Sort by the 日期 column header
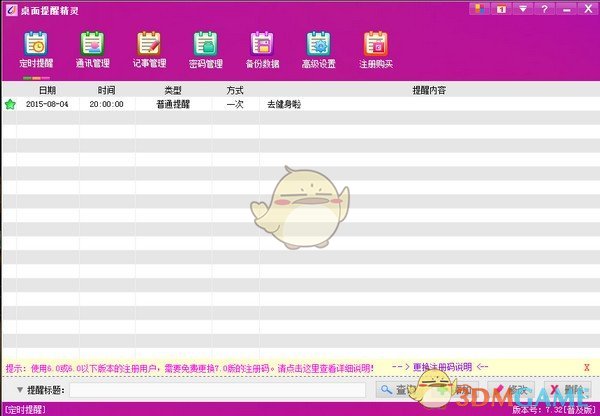600x416 pixels. click(x=47, y=90)
